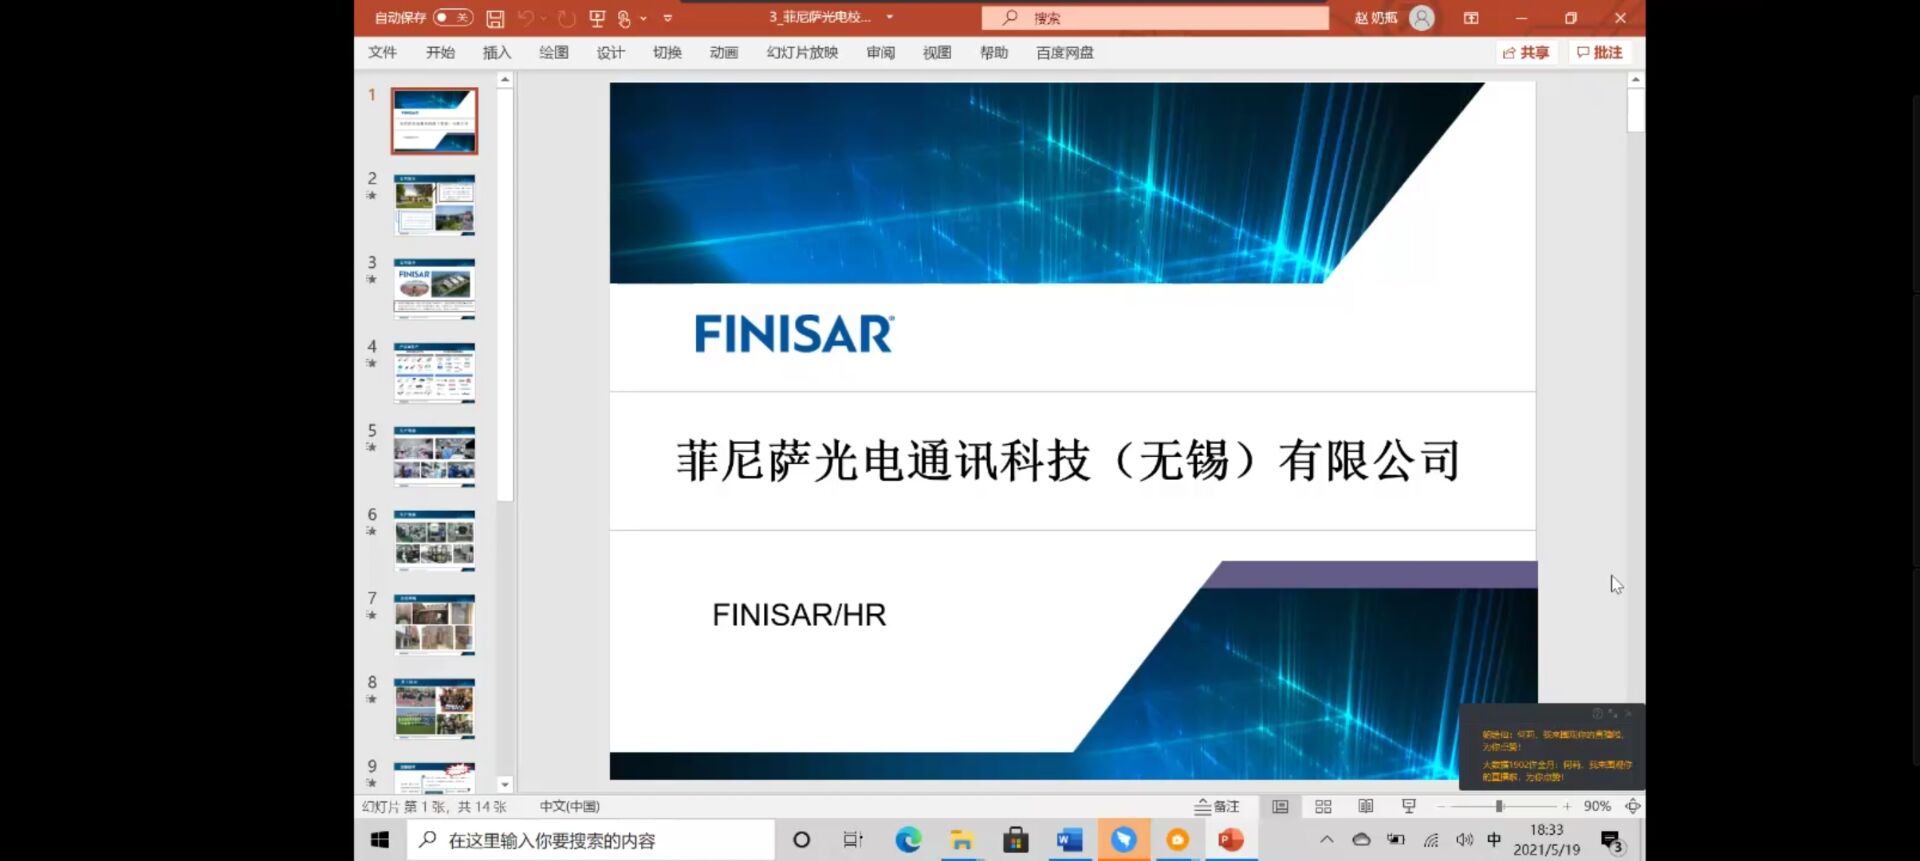Open Microsoft Edge from the taskbar

pyautogui.click(x=908, y=840)
